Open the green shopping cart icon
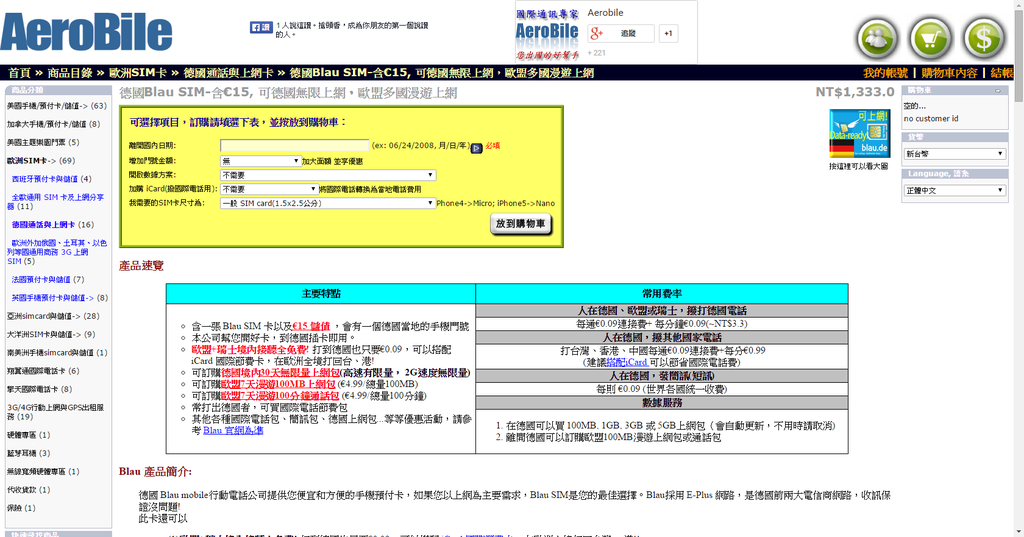Viewport: 1024px width, 537px height. [931, 39]
